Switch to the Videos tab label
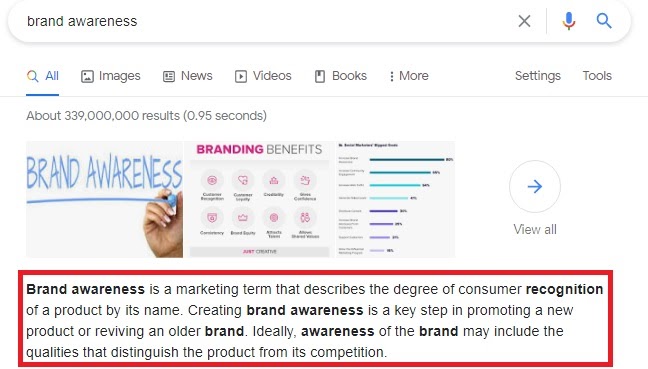The image size is (648, 369). [x=272, y=76]
